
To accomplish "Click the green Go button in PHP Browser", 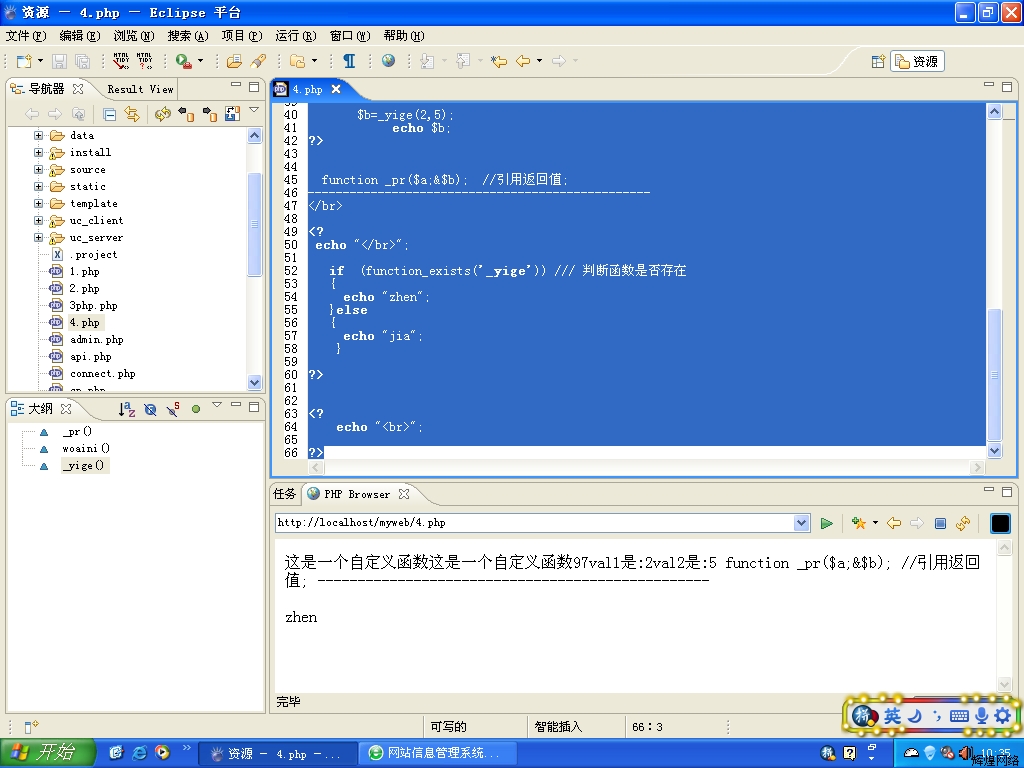I will point(827,523).
